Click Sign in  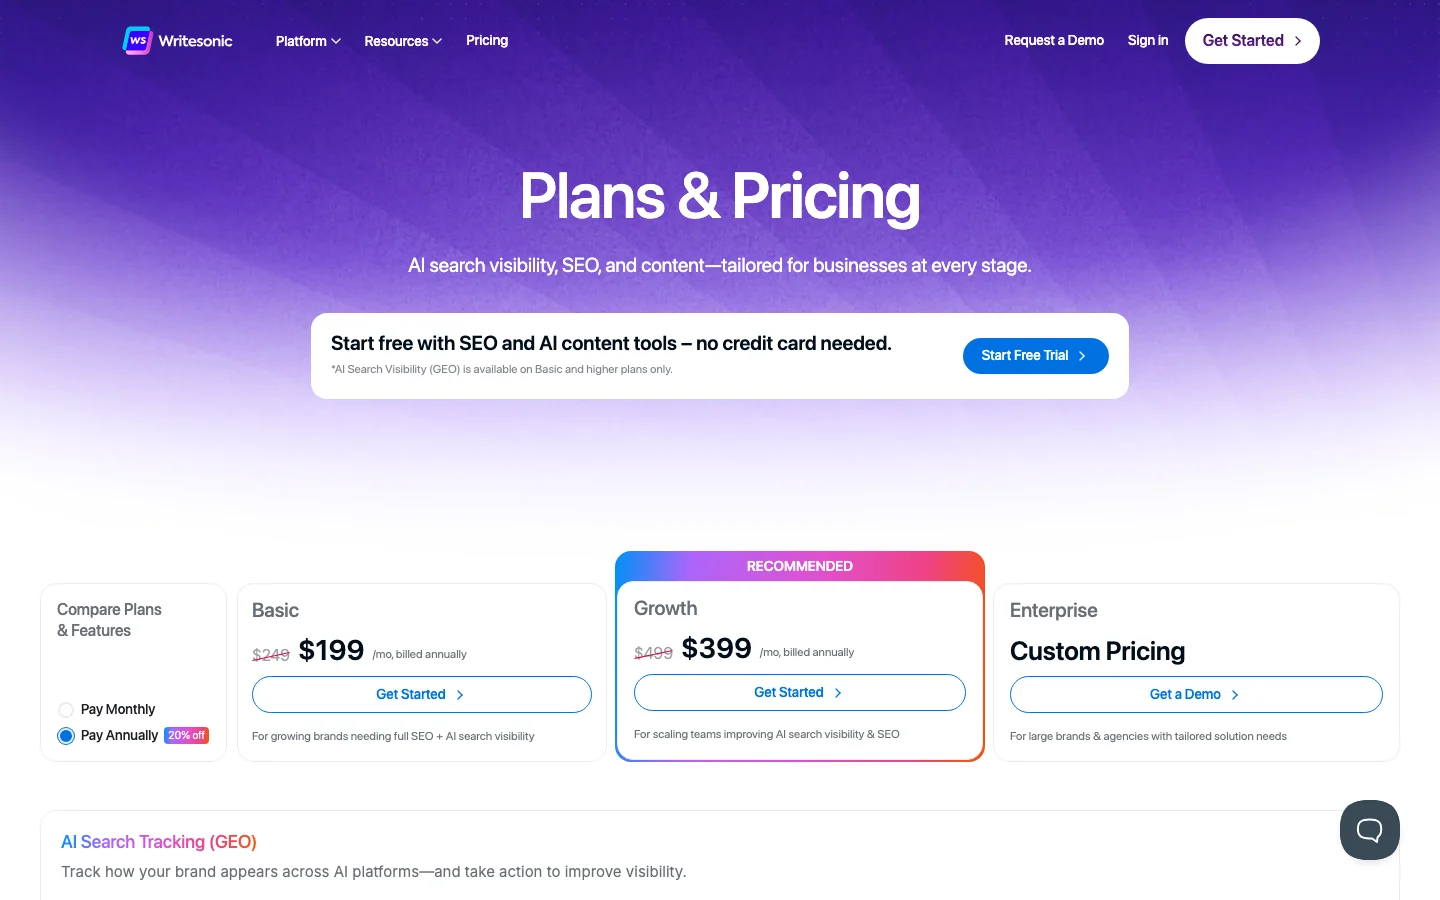[1147, 40]
